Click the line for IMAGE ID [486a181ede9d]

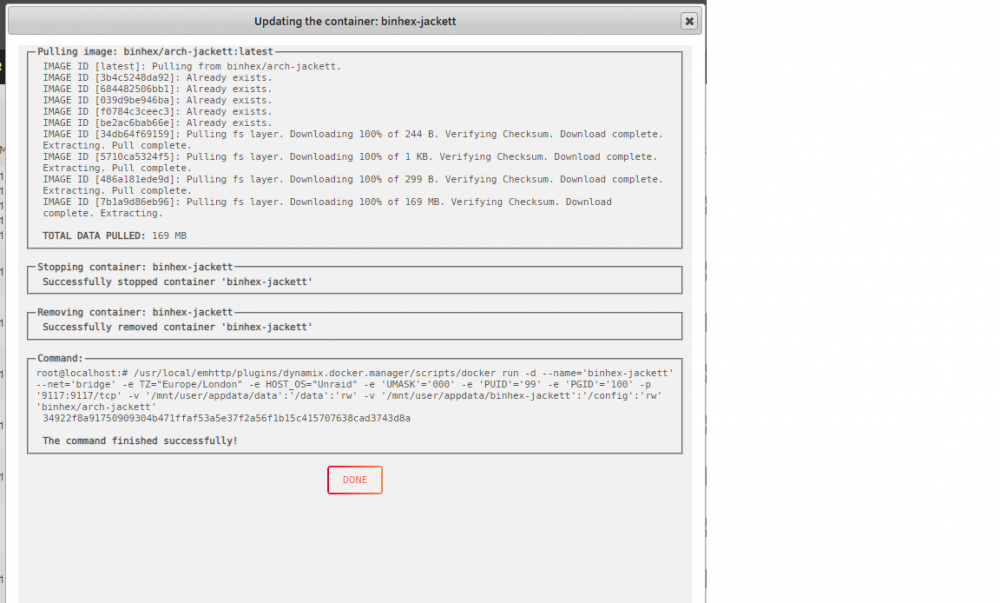tap(353, 185)
